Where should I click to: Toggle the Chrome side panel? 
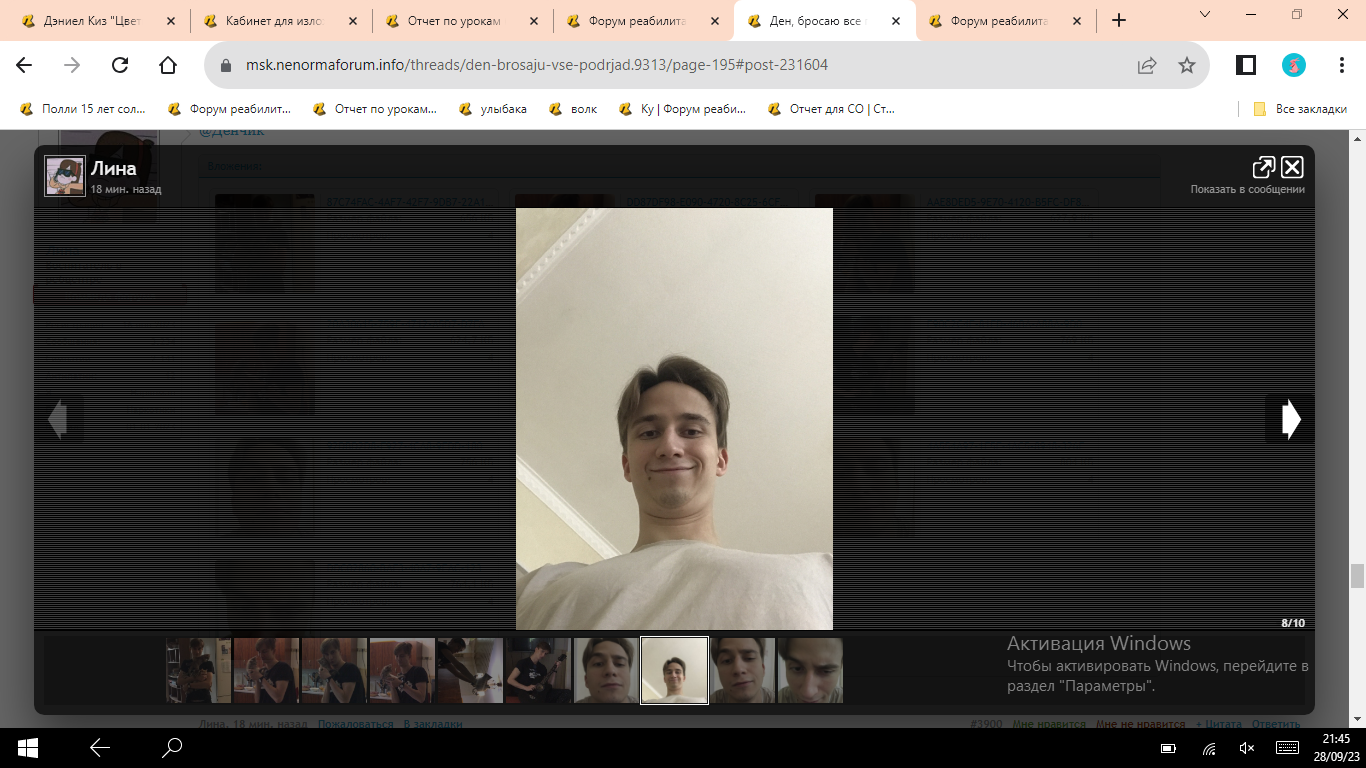(x=1246, y=65)
